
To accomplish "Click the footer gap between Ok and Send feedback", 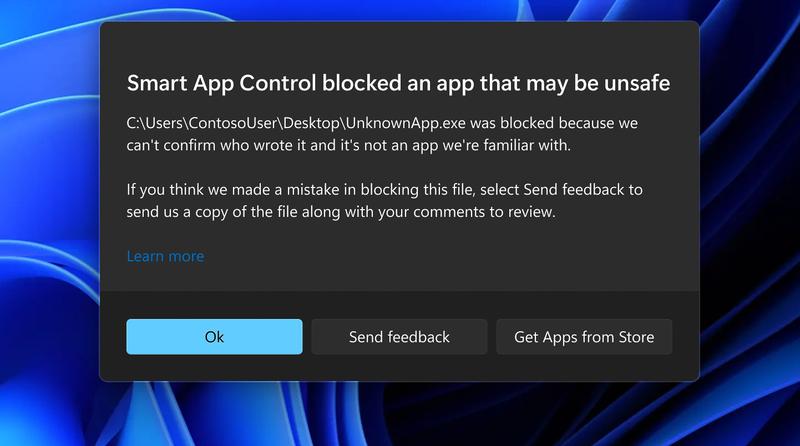I will [x=307, y=337].
